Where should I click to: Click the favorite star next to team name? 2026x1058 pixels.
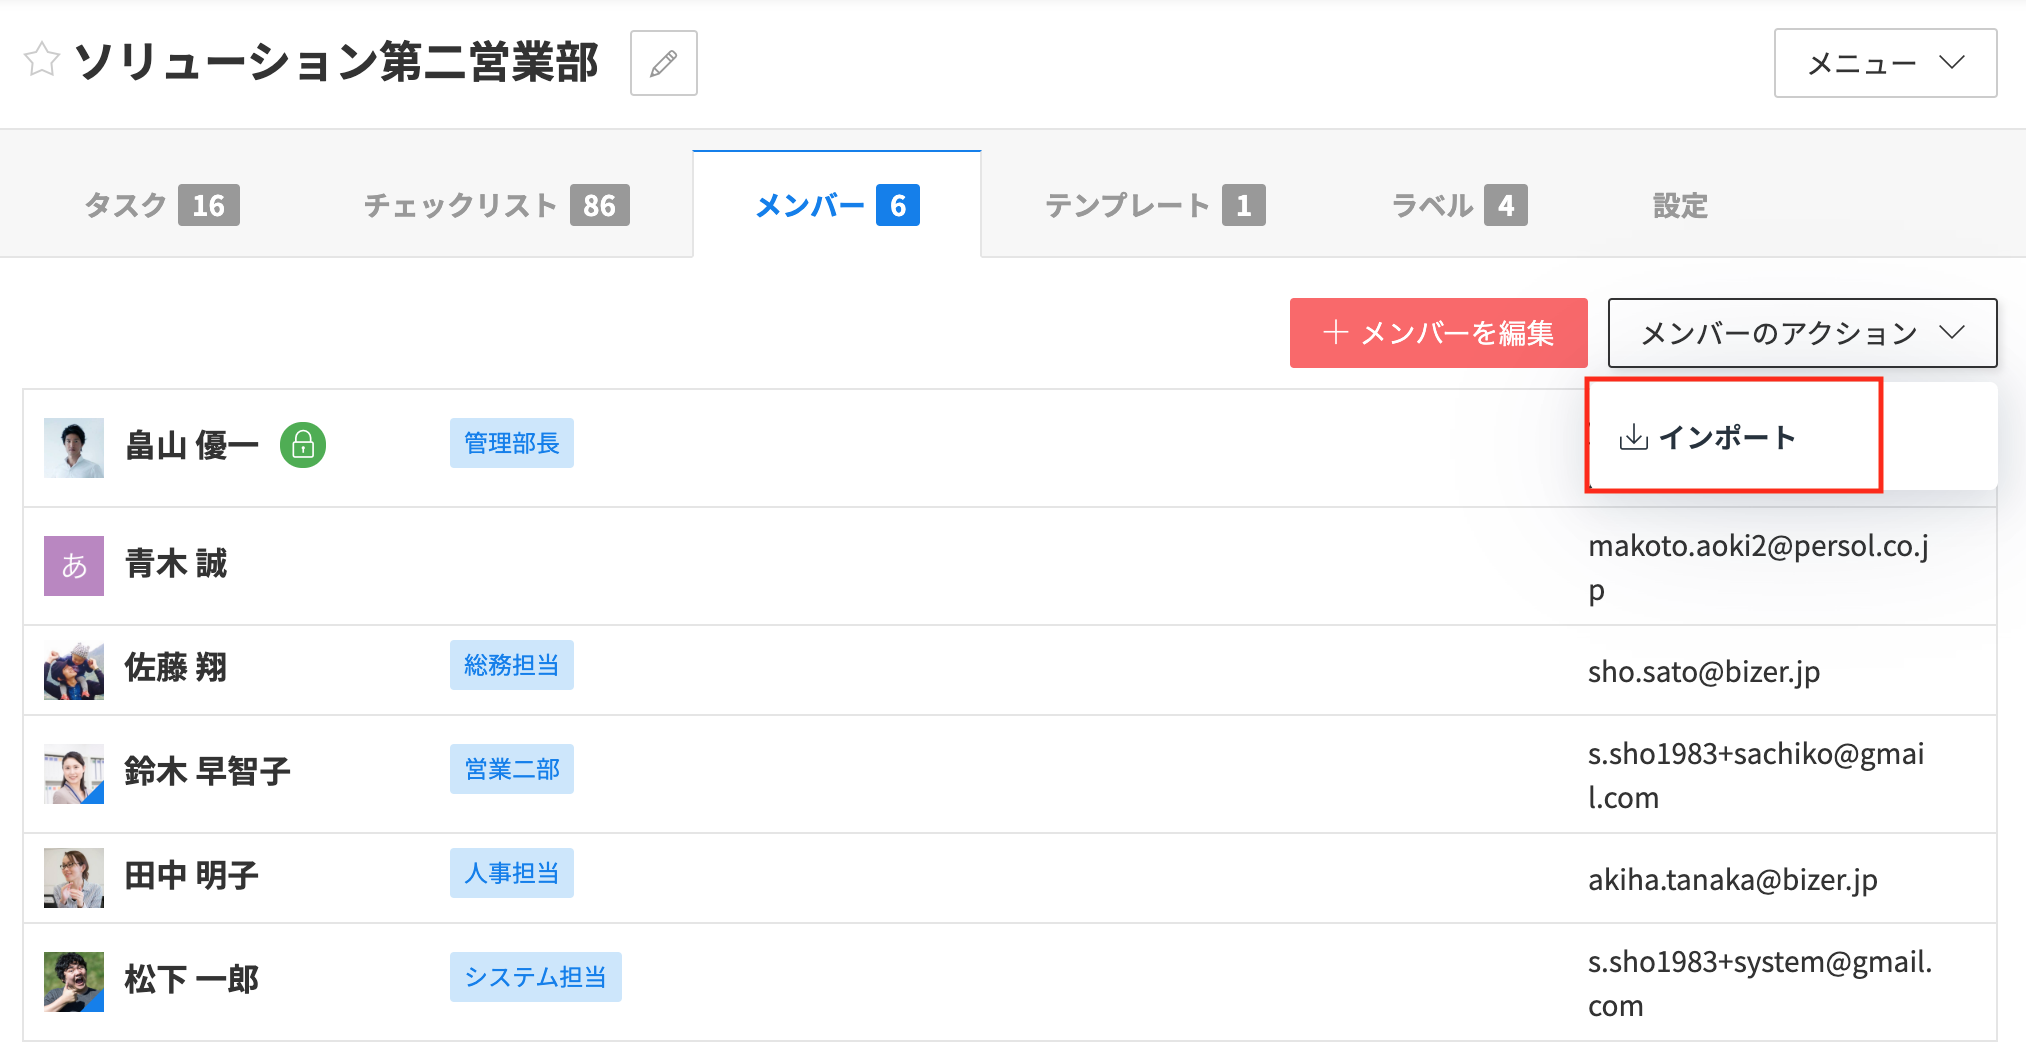42,60
